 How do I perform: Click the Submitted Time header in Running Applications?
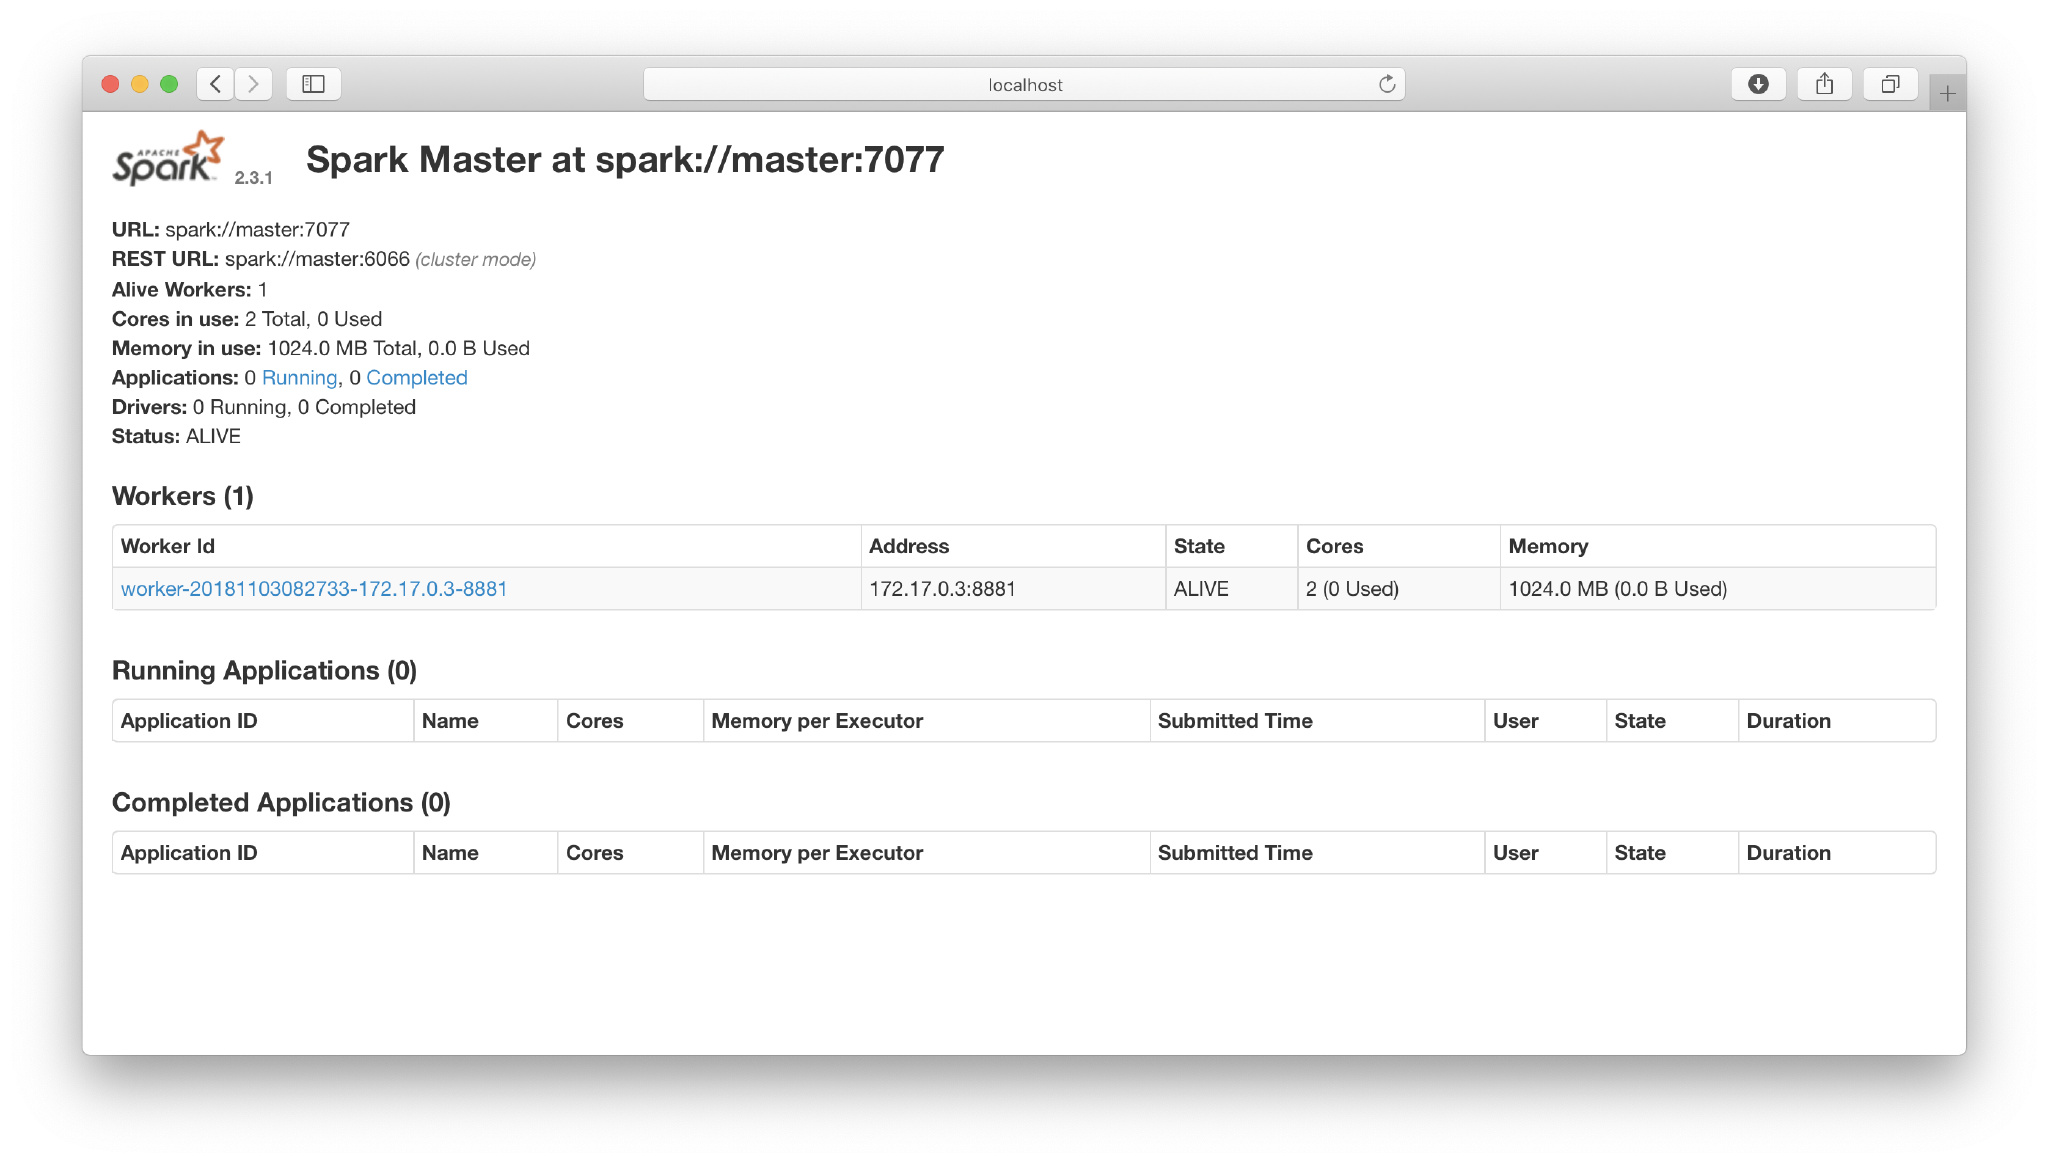[x=1234, y=720]
